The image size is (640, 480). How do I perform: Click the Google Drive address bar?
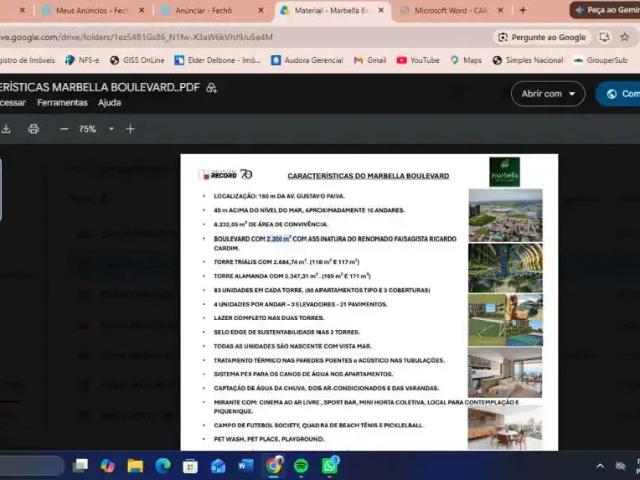(245, 37)
